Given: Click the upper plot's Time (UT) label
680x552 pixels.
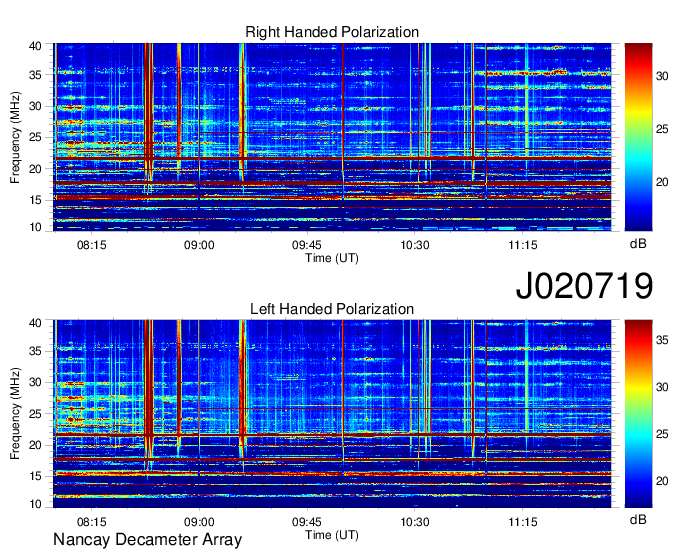Looking at the screenshot, I should pos(332,258).
